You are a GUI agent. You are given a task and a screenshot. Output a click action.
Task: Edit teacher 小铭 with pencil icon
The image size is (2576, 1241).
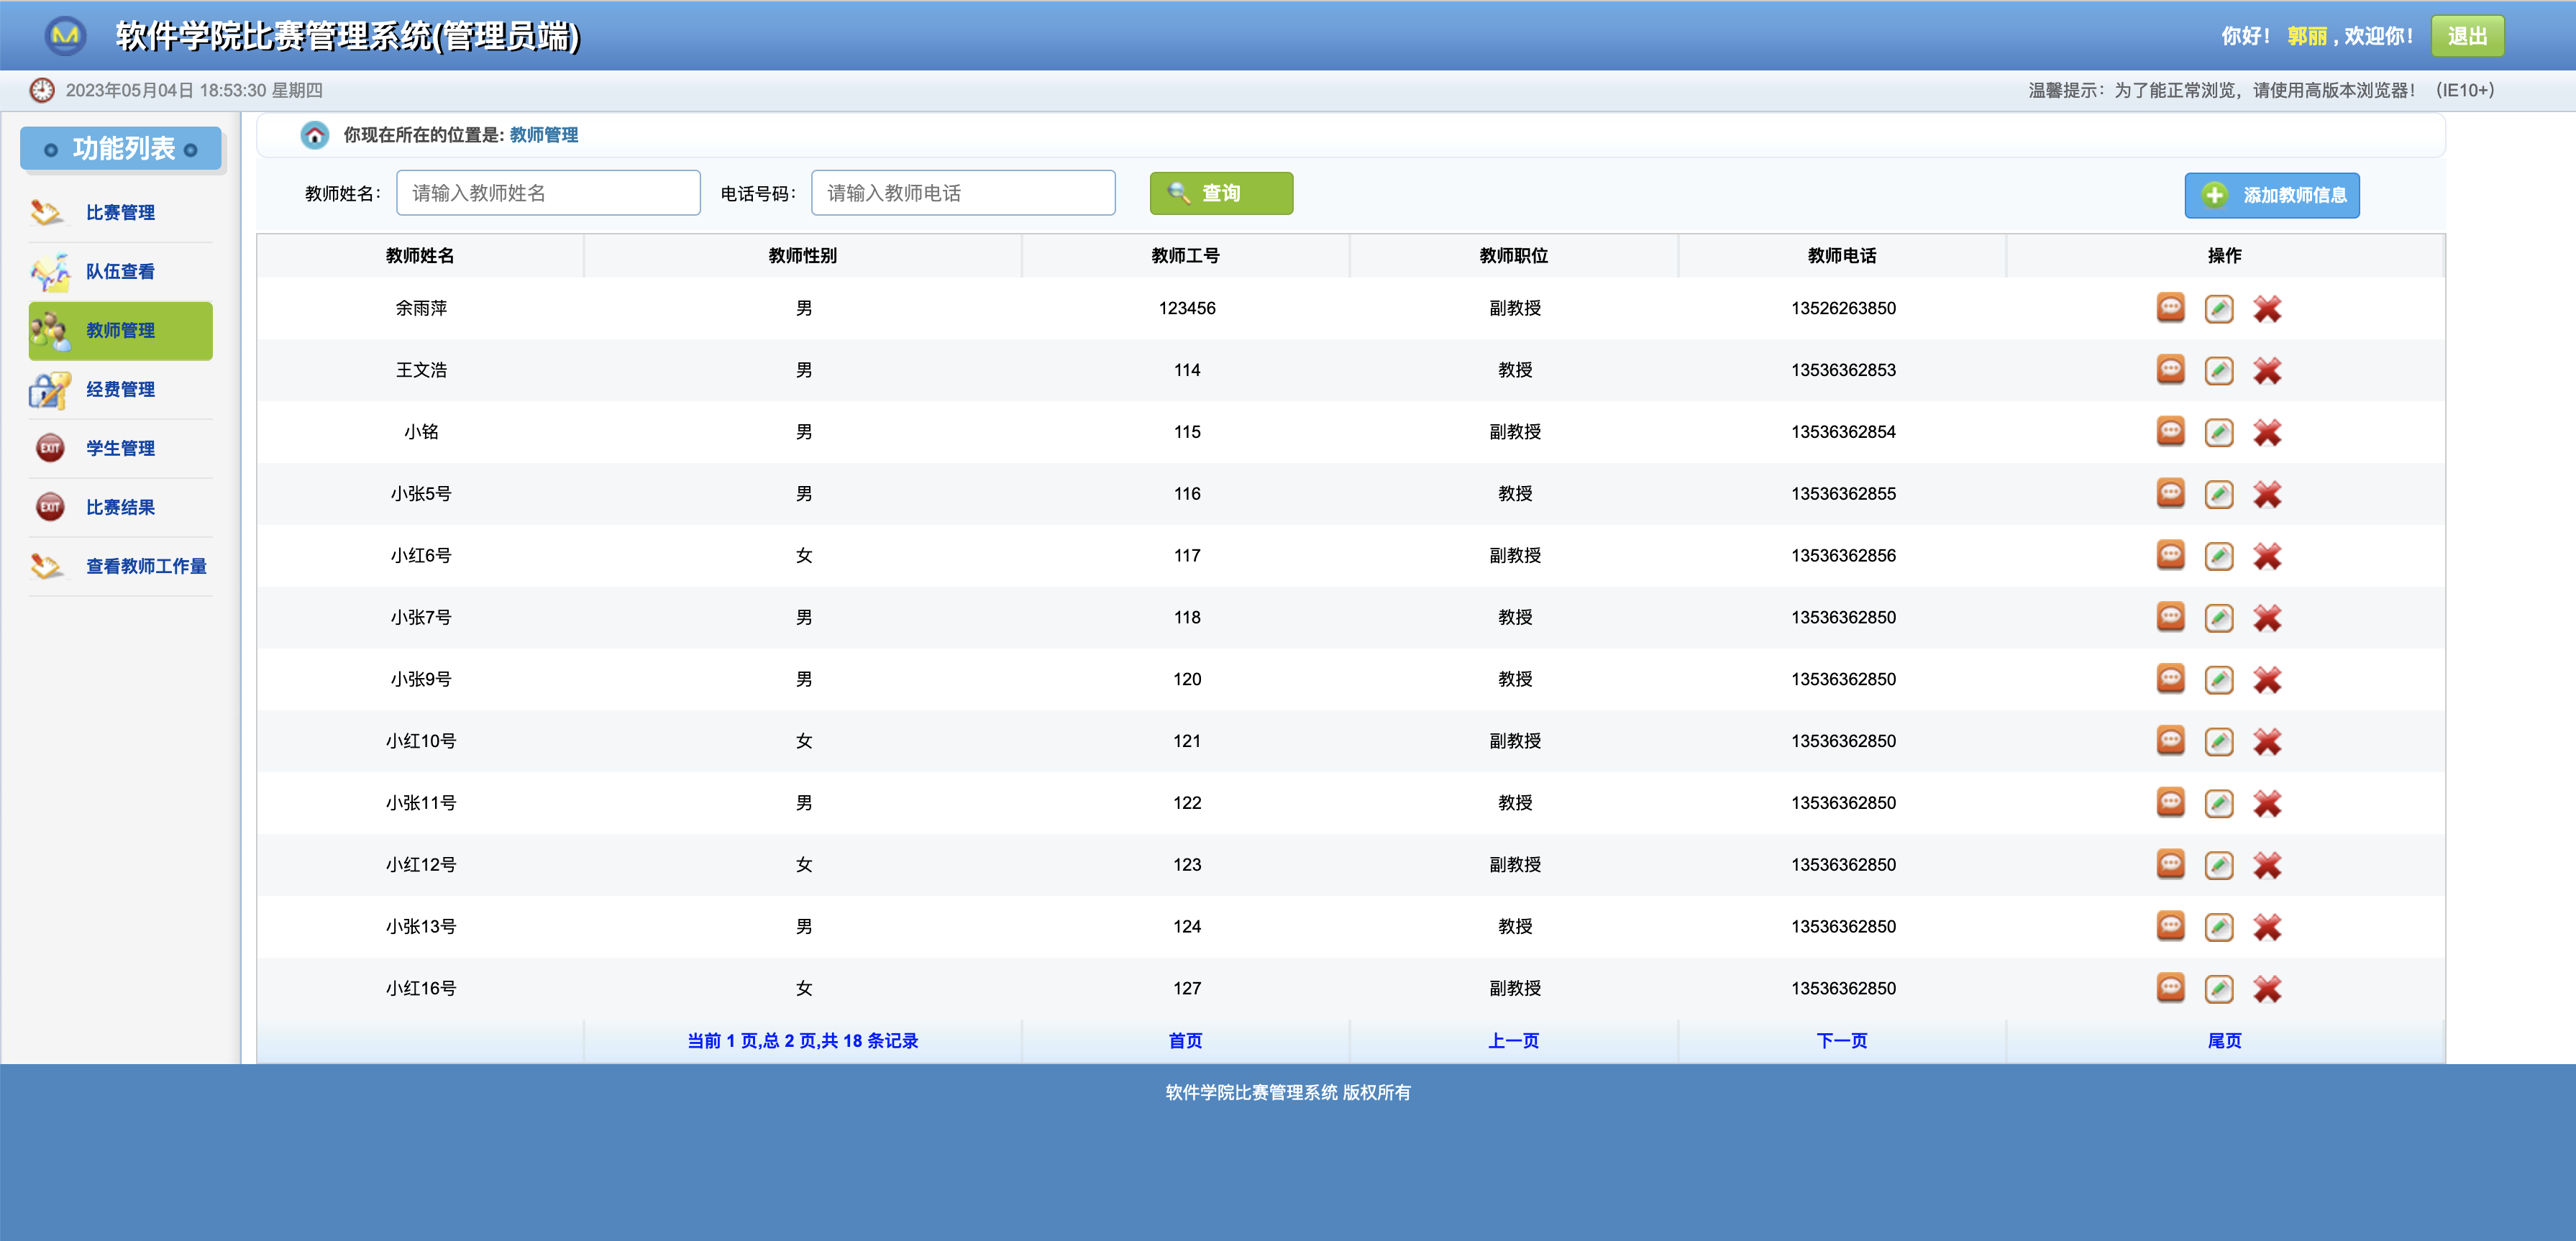(x=2218, y=433)
